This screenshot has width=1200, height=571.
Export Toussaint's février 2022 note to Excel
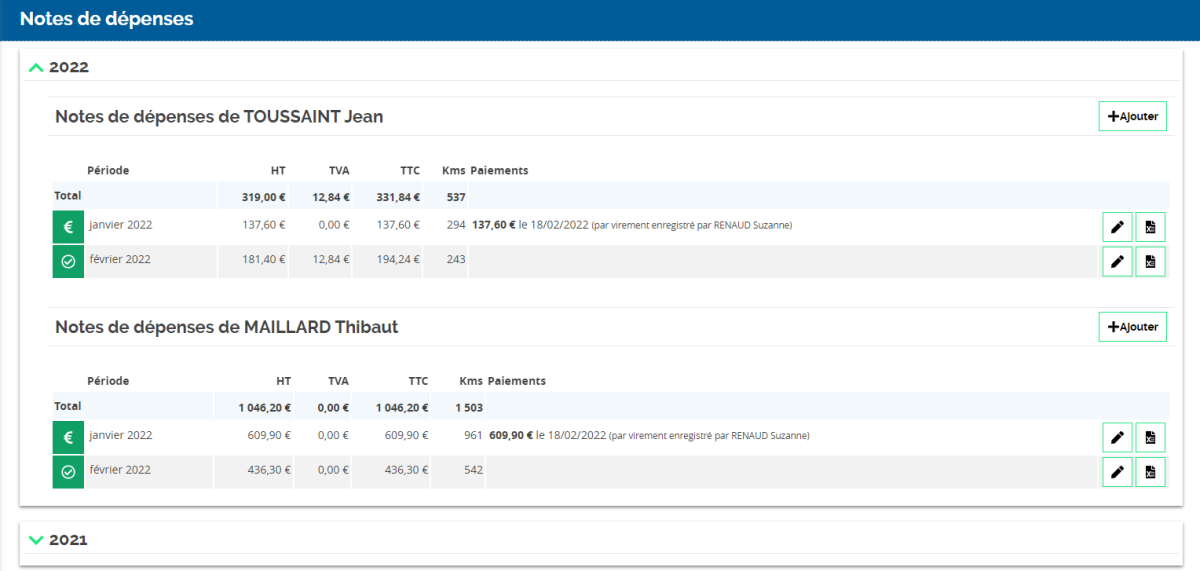click(x=1150, y=261)
